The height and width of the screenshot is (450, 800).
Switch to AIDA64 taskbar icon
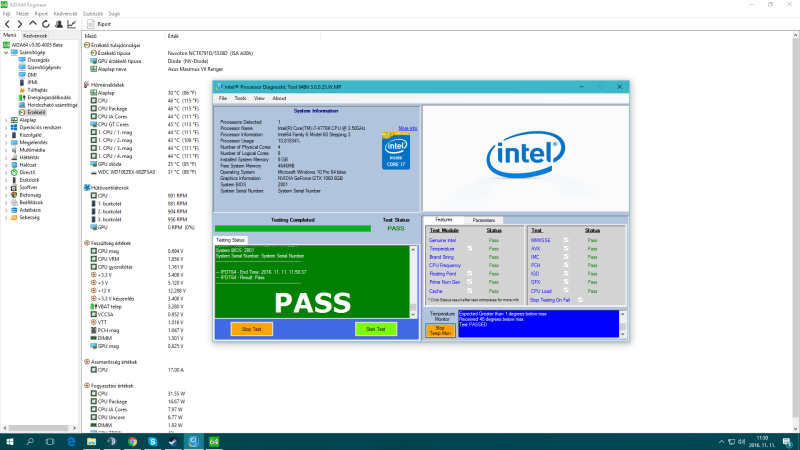click(x=214, y=442)
